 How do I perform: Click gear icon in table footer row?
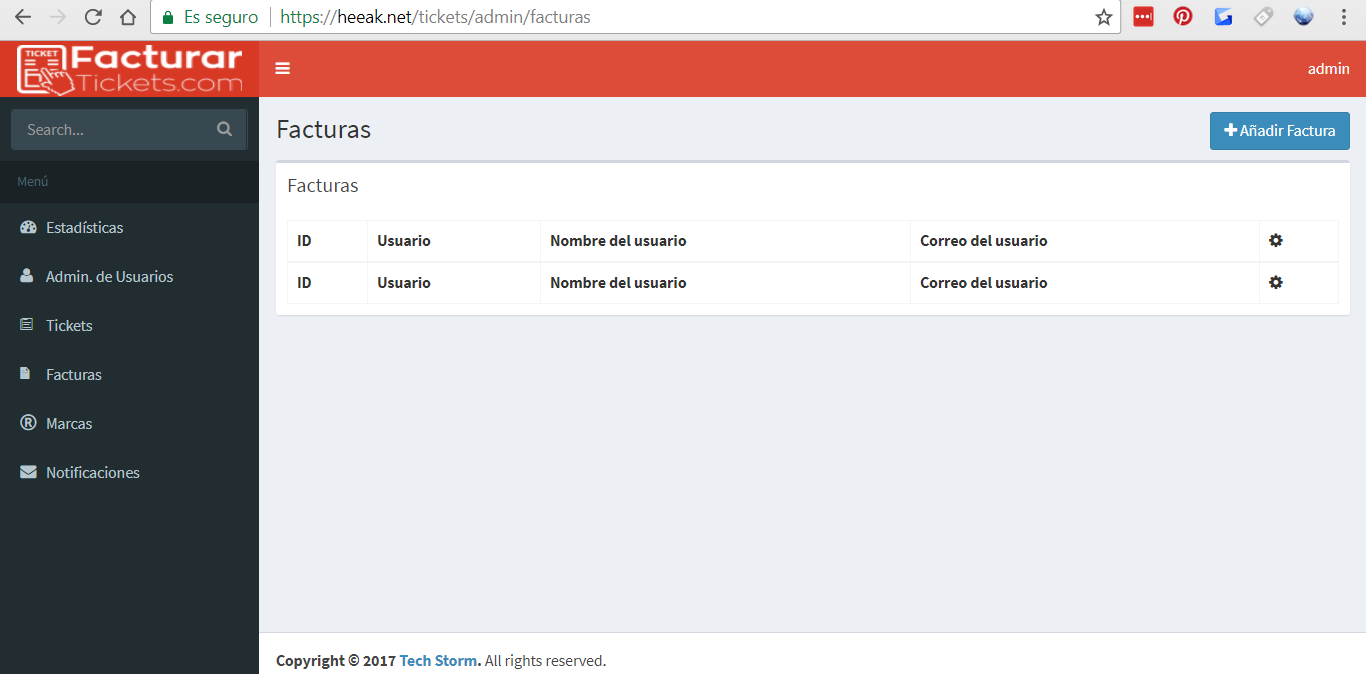(x=1275, y=282)
